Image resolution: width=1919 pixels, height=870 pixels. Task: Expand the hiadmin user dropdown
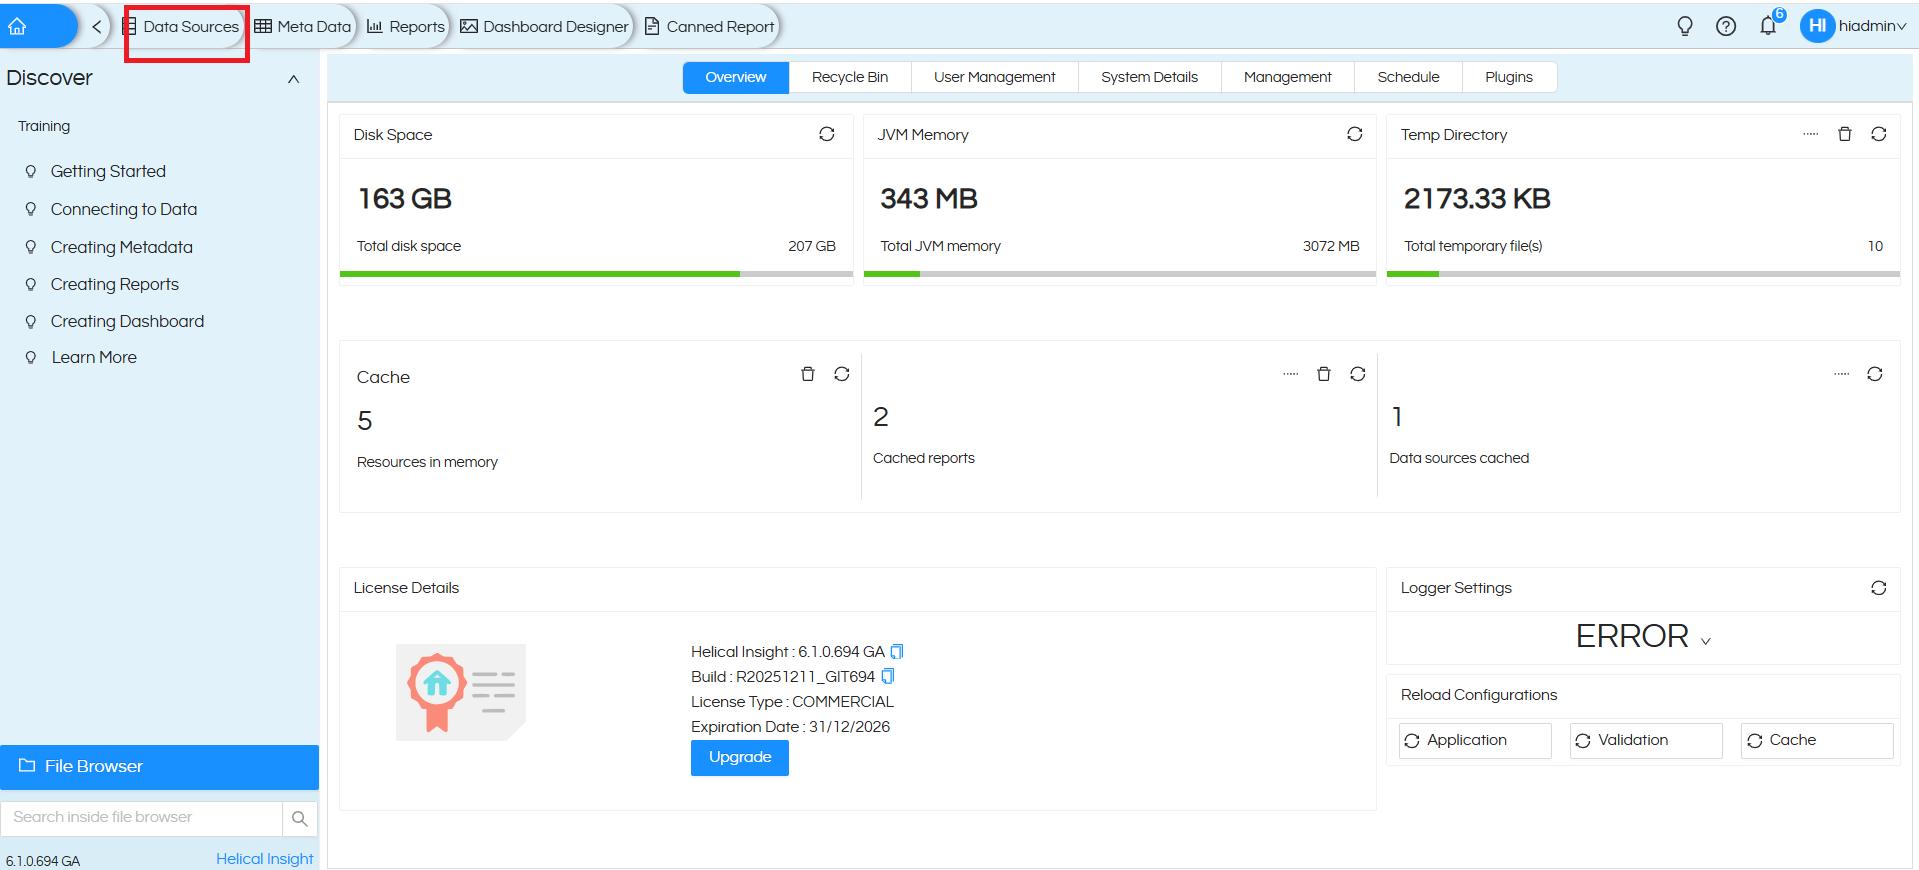1872,26
